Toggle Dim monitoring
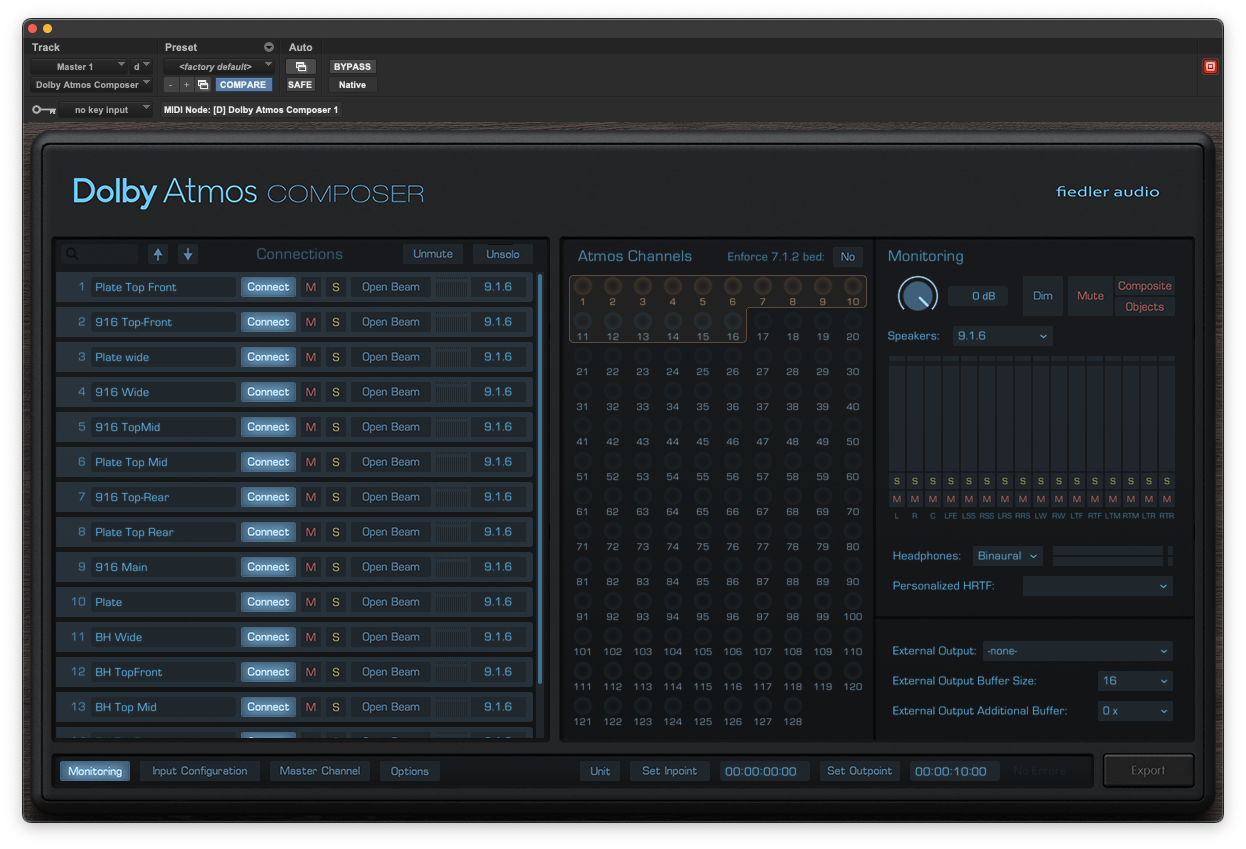Viewport: 1246px width, 849px height. [1043, 296]
